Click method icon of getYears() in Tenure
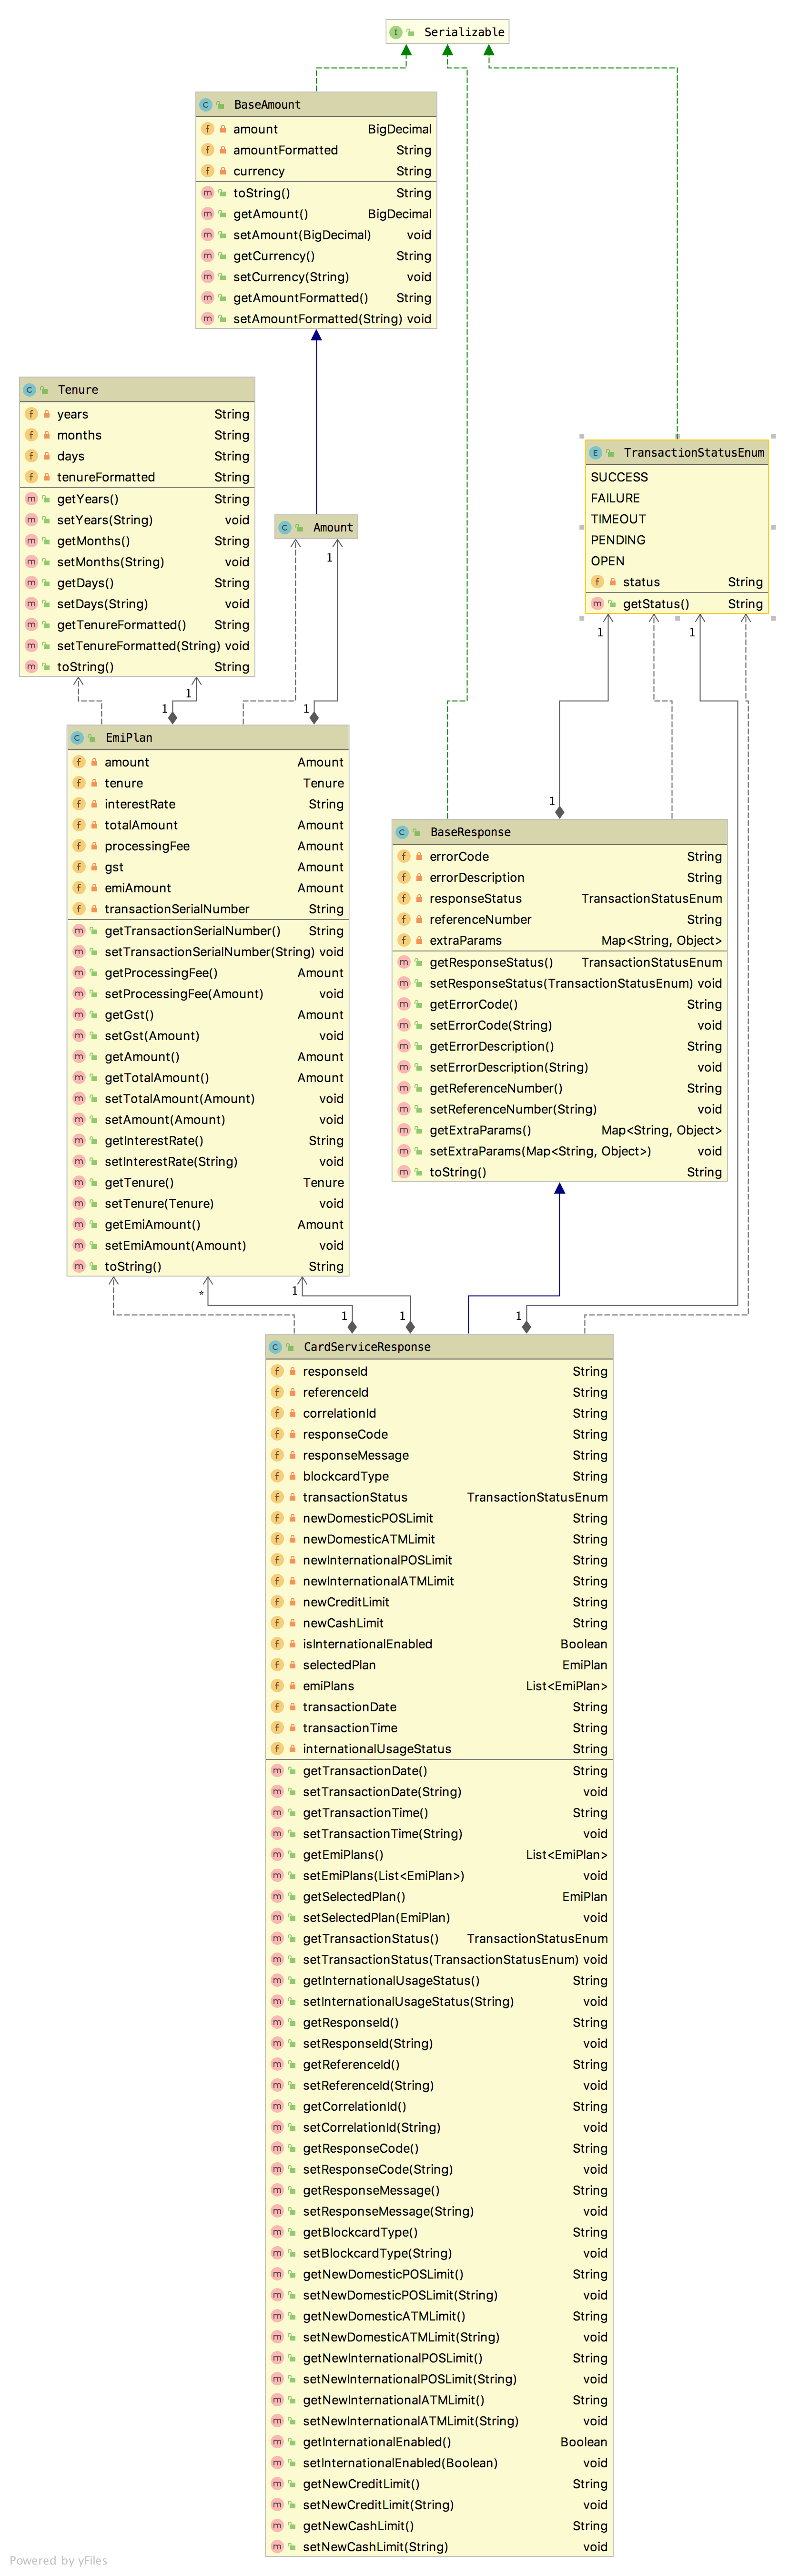The image size is (789, 2576). [32, 499]
